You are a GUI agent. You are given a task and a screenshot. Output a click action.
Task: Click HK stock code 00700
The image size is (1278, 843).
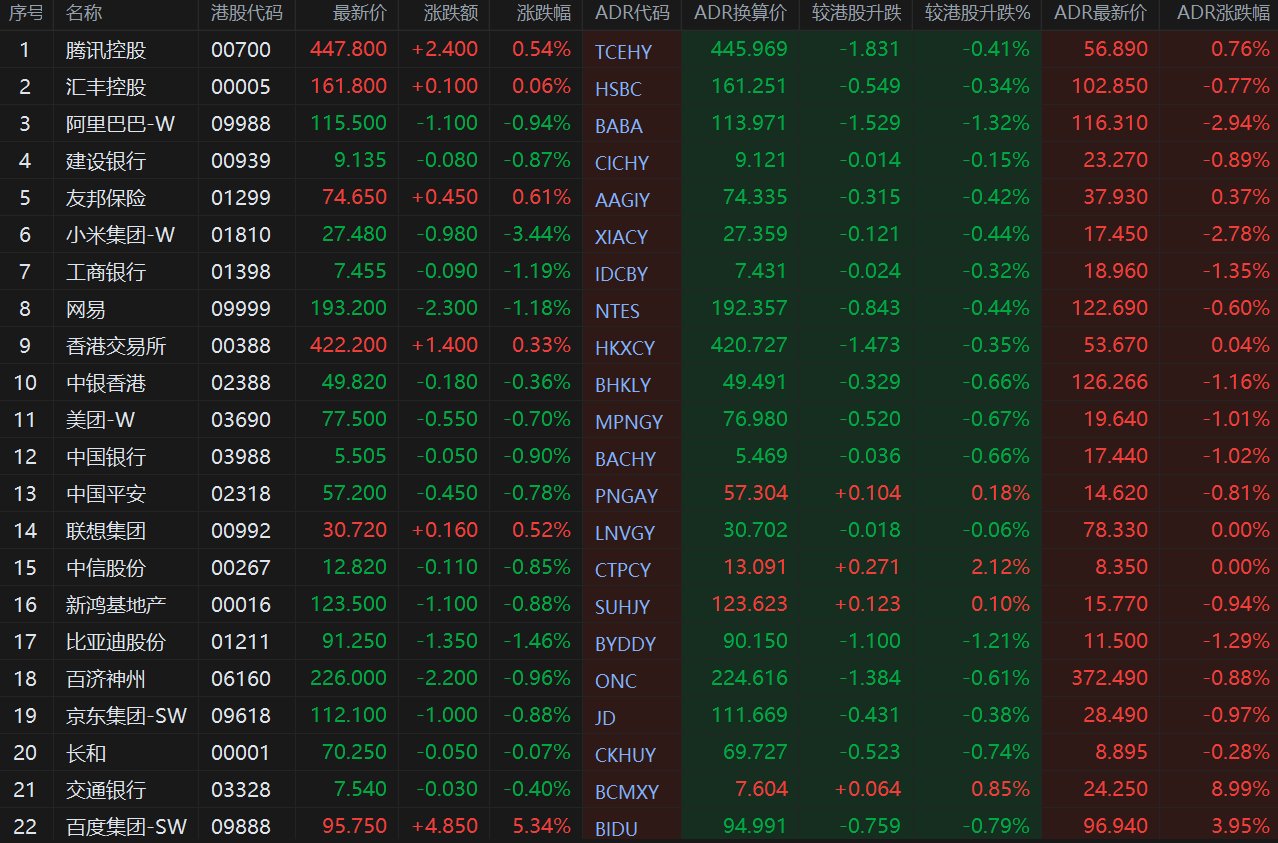[241, 50]
